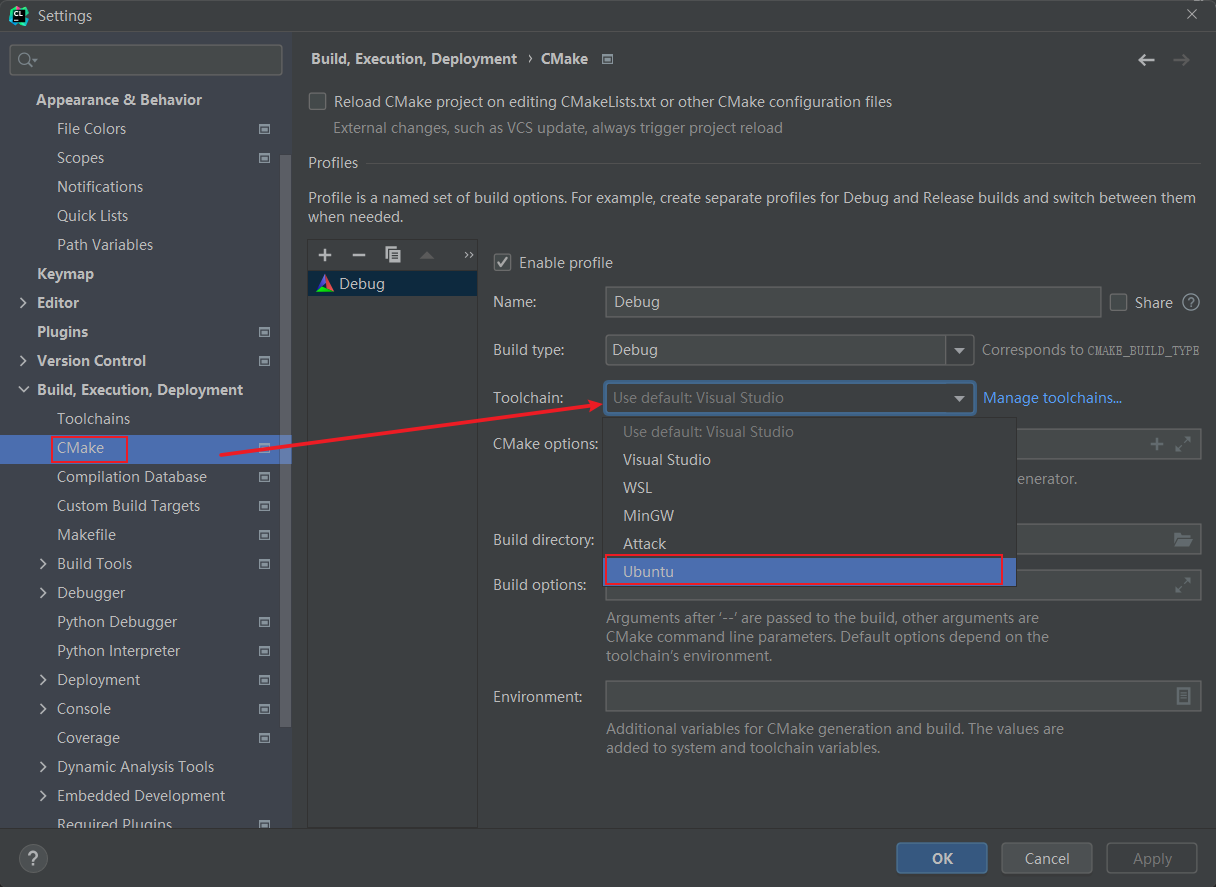Click project-level icon on Plugins row
The width and height of the screenshot is (1216, 887).
[265, 332]
